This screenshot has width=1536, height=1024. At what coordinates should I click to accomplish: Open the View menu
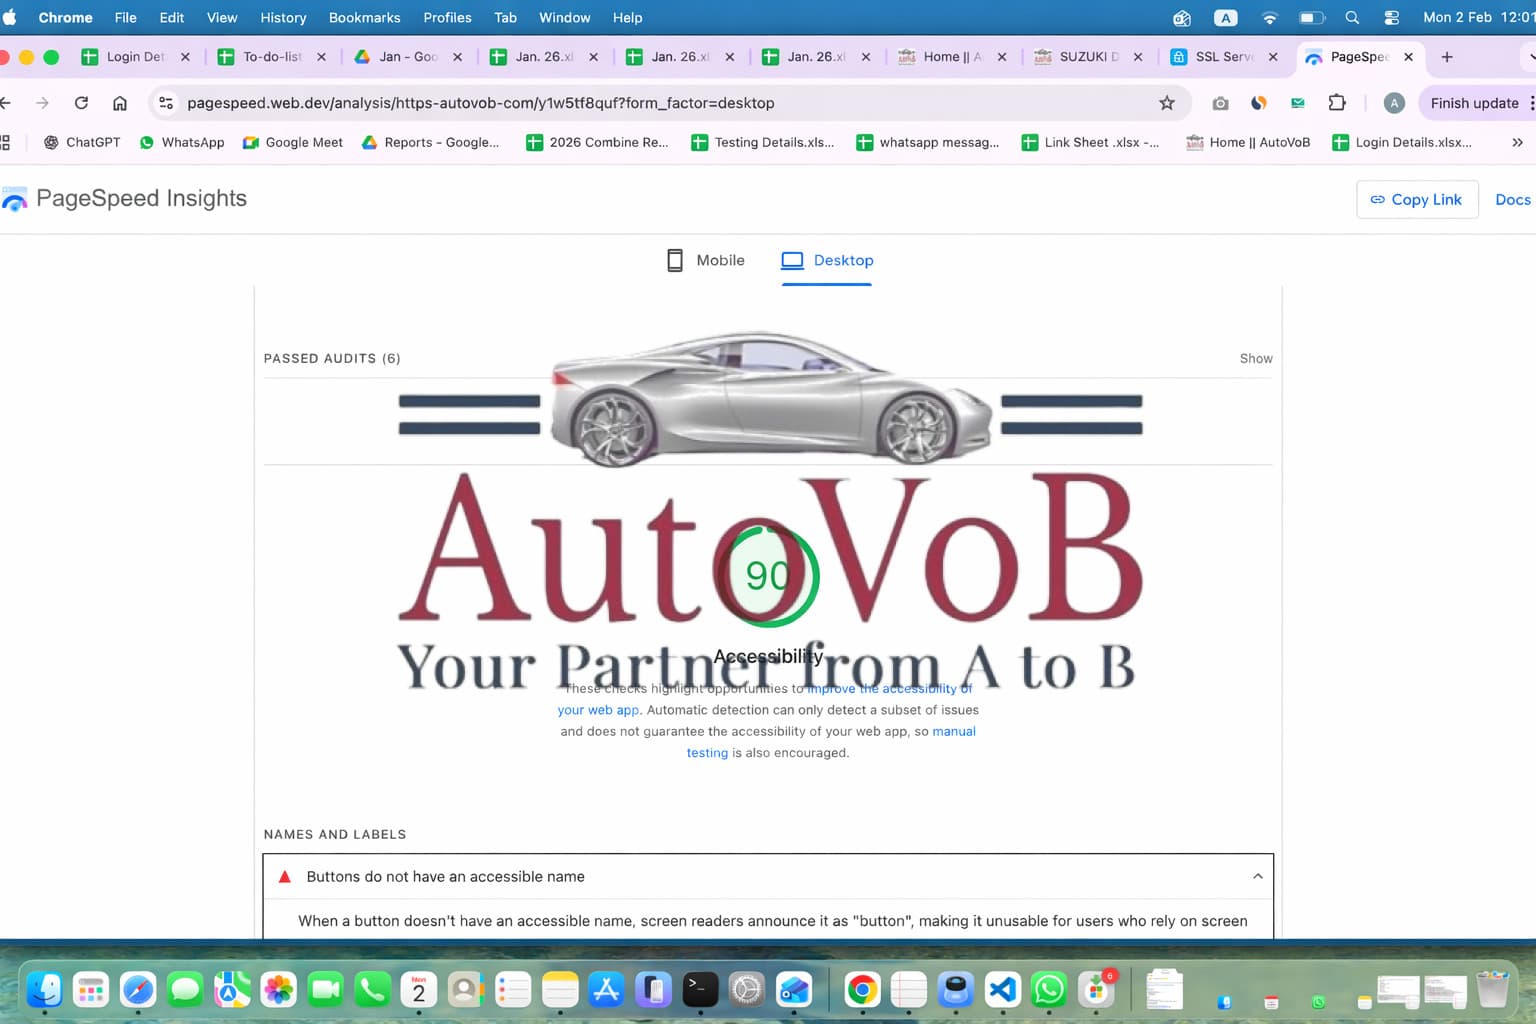222,18
